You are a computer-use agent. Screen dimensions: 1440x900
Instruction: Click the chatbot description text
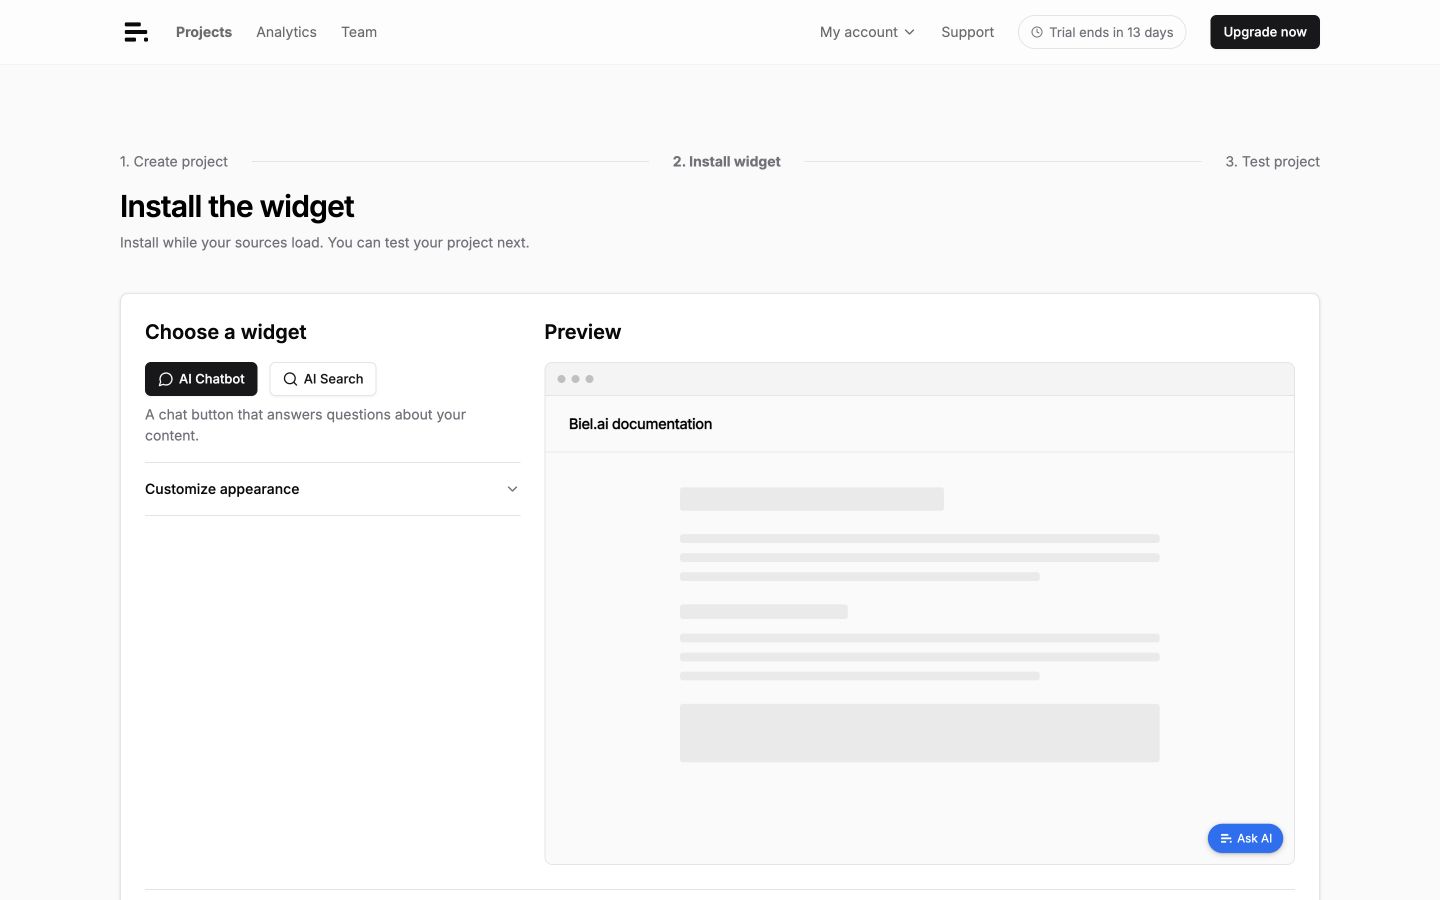(305, 425)
